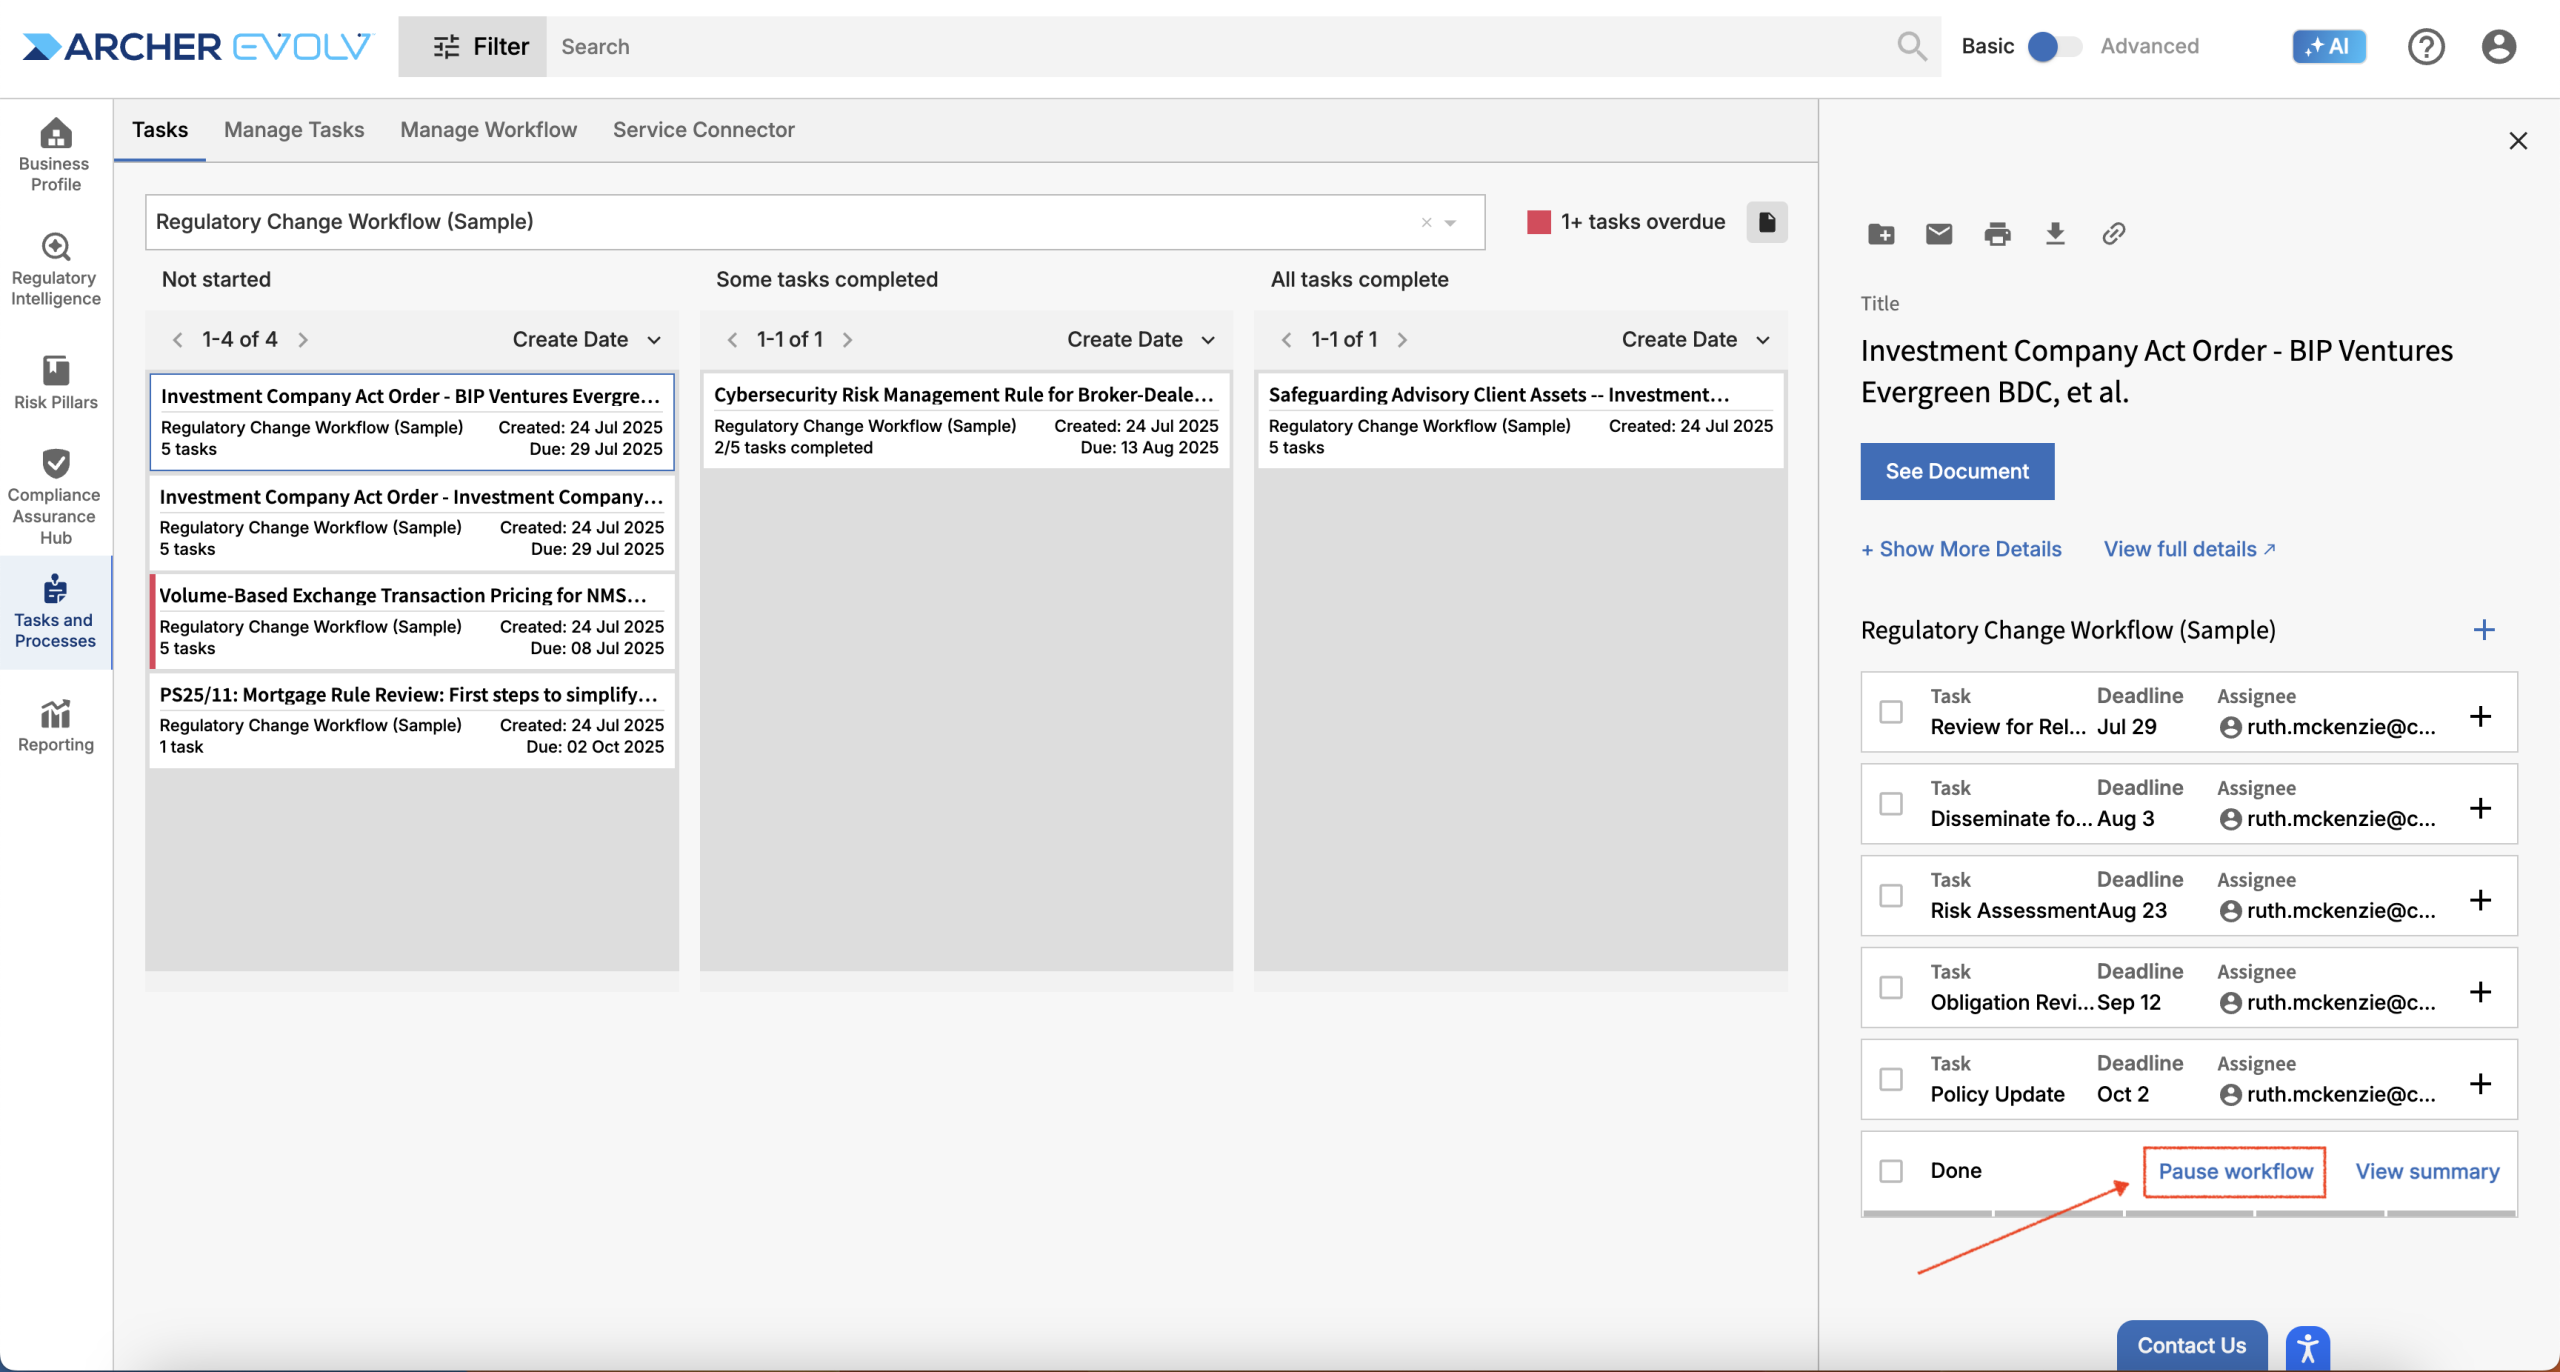2560x1372 pixels.
Task: Click the download icon in detail panel
Action: pos(2055,234)
